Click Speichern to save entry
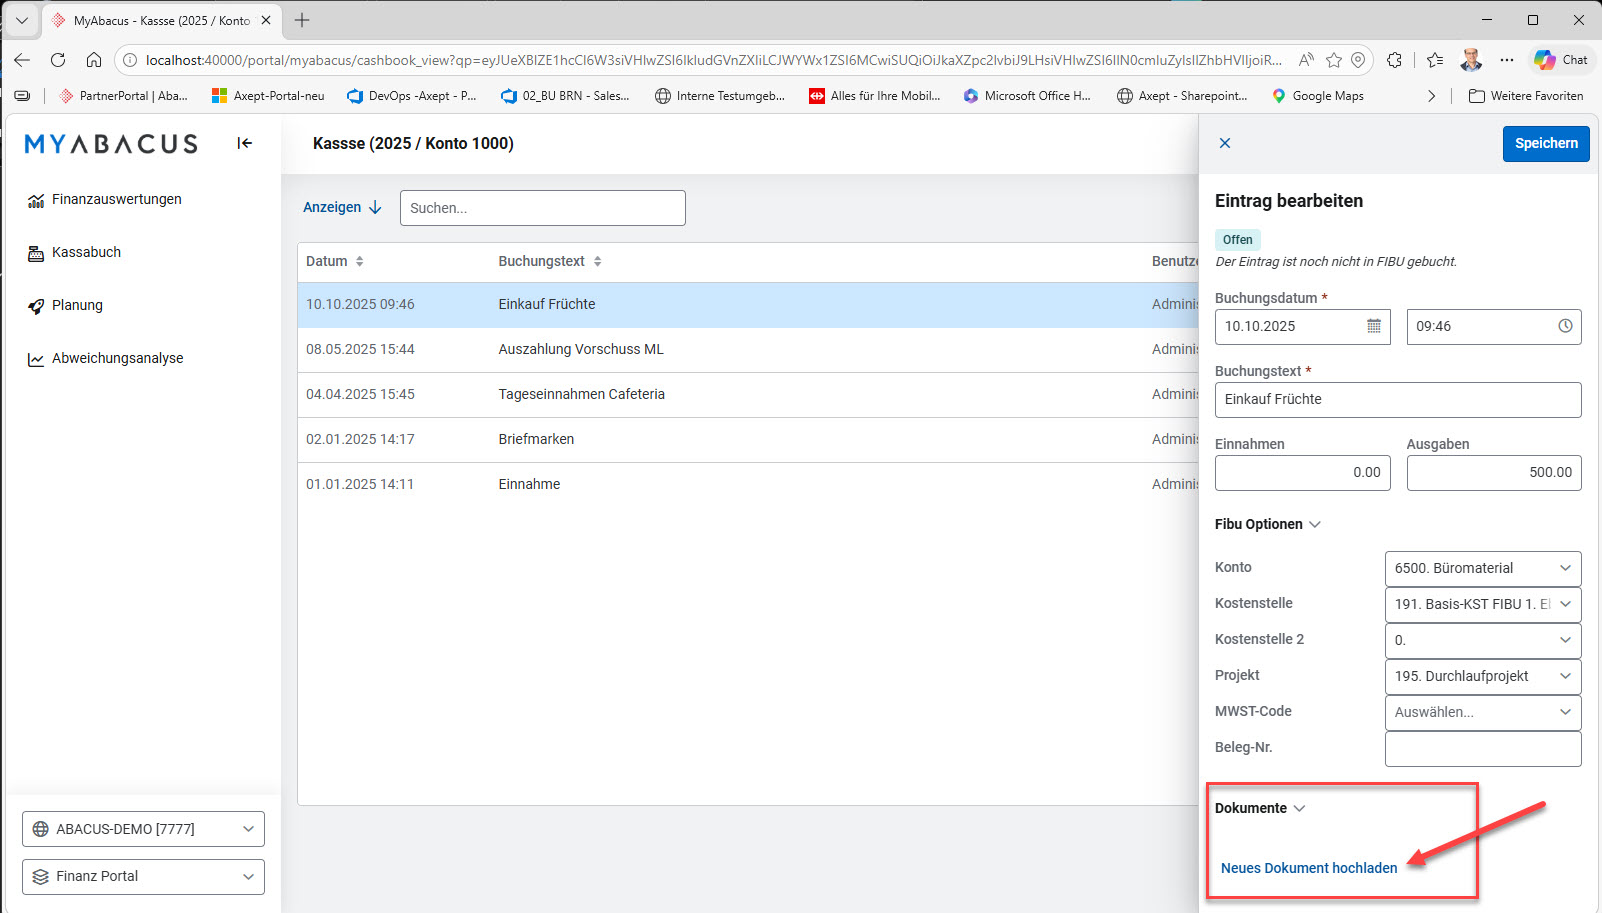1602x913 pixels. (1546, 143)
